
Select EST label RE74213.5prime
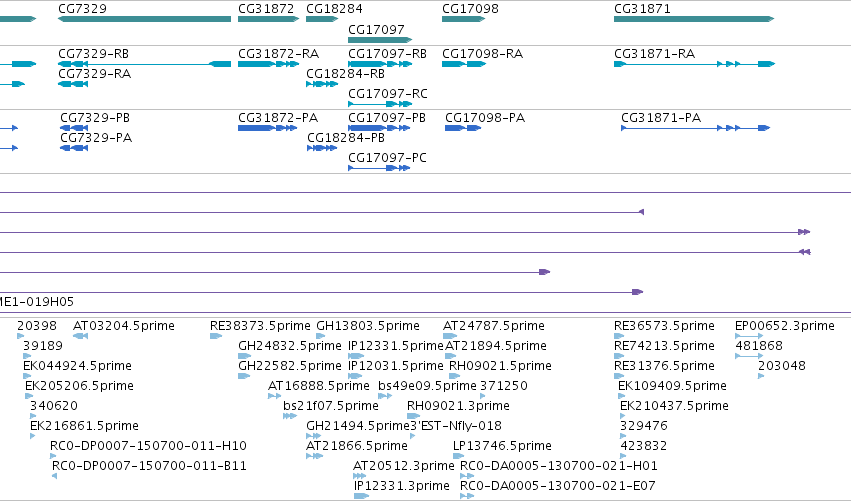664,346
